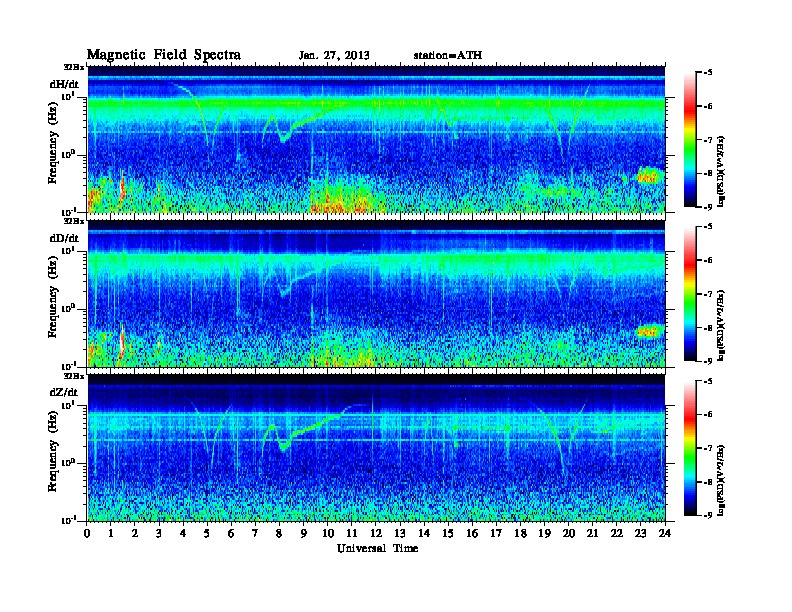Click the "0" tick on the Universal Time axis
This screenshot has width=792, height=612.
pos(87,533)
